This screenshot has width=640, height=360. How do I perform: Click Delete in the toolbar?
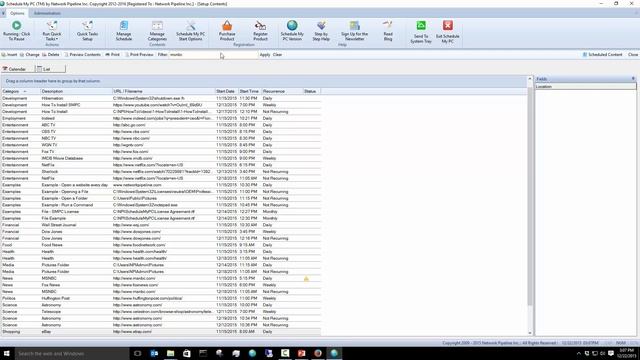(51, 54)
